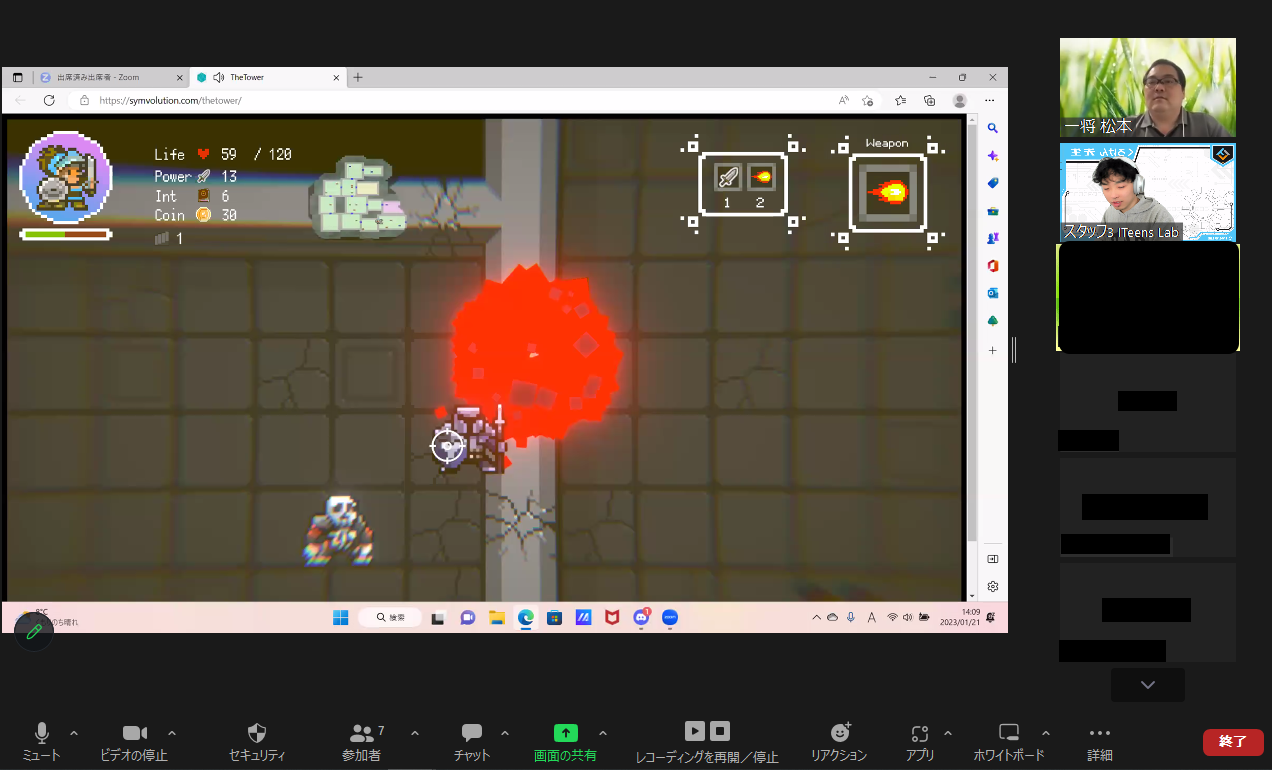Open the Shopping tag in Edge sidebar

coord(993,183)
